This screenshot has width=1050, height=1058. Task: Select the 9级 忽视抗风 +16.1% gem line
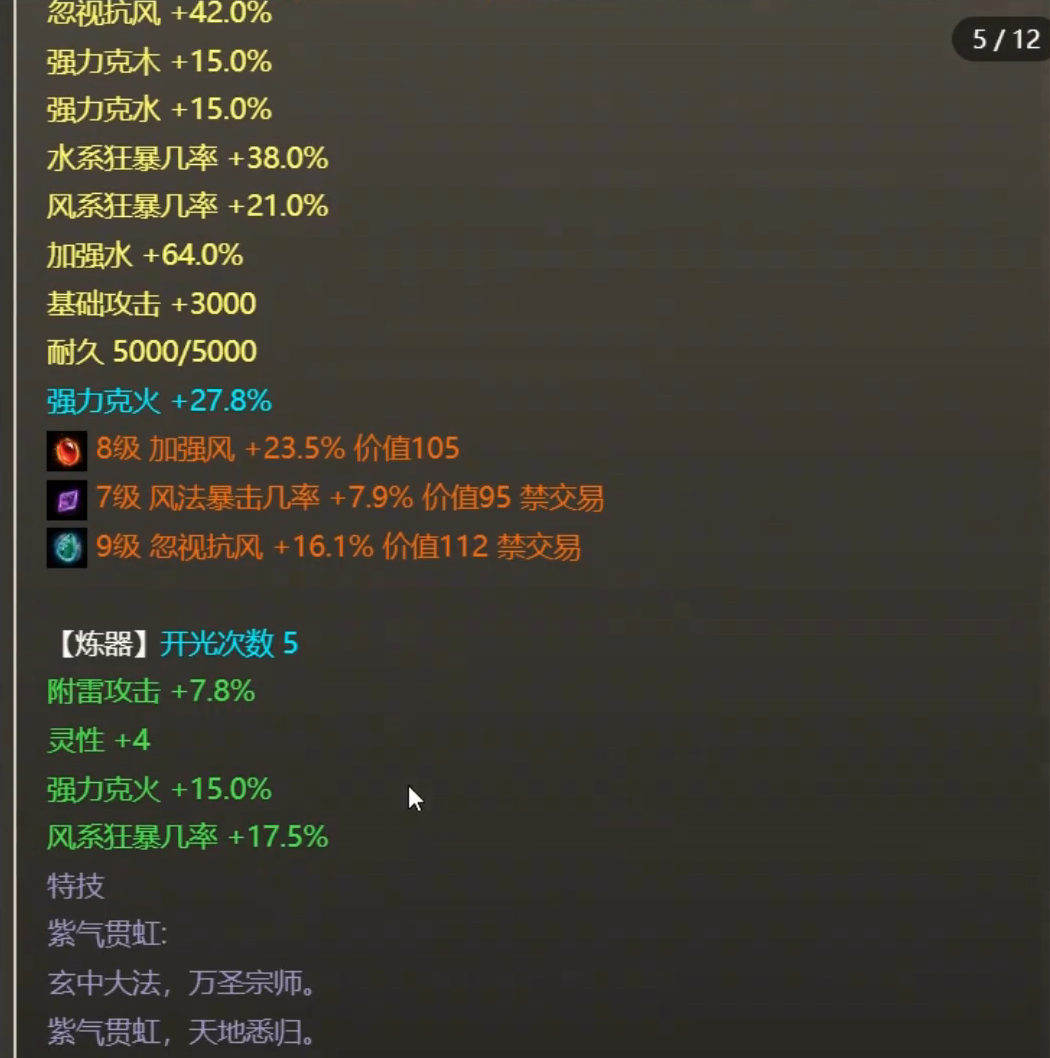pos(338,547)
